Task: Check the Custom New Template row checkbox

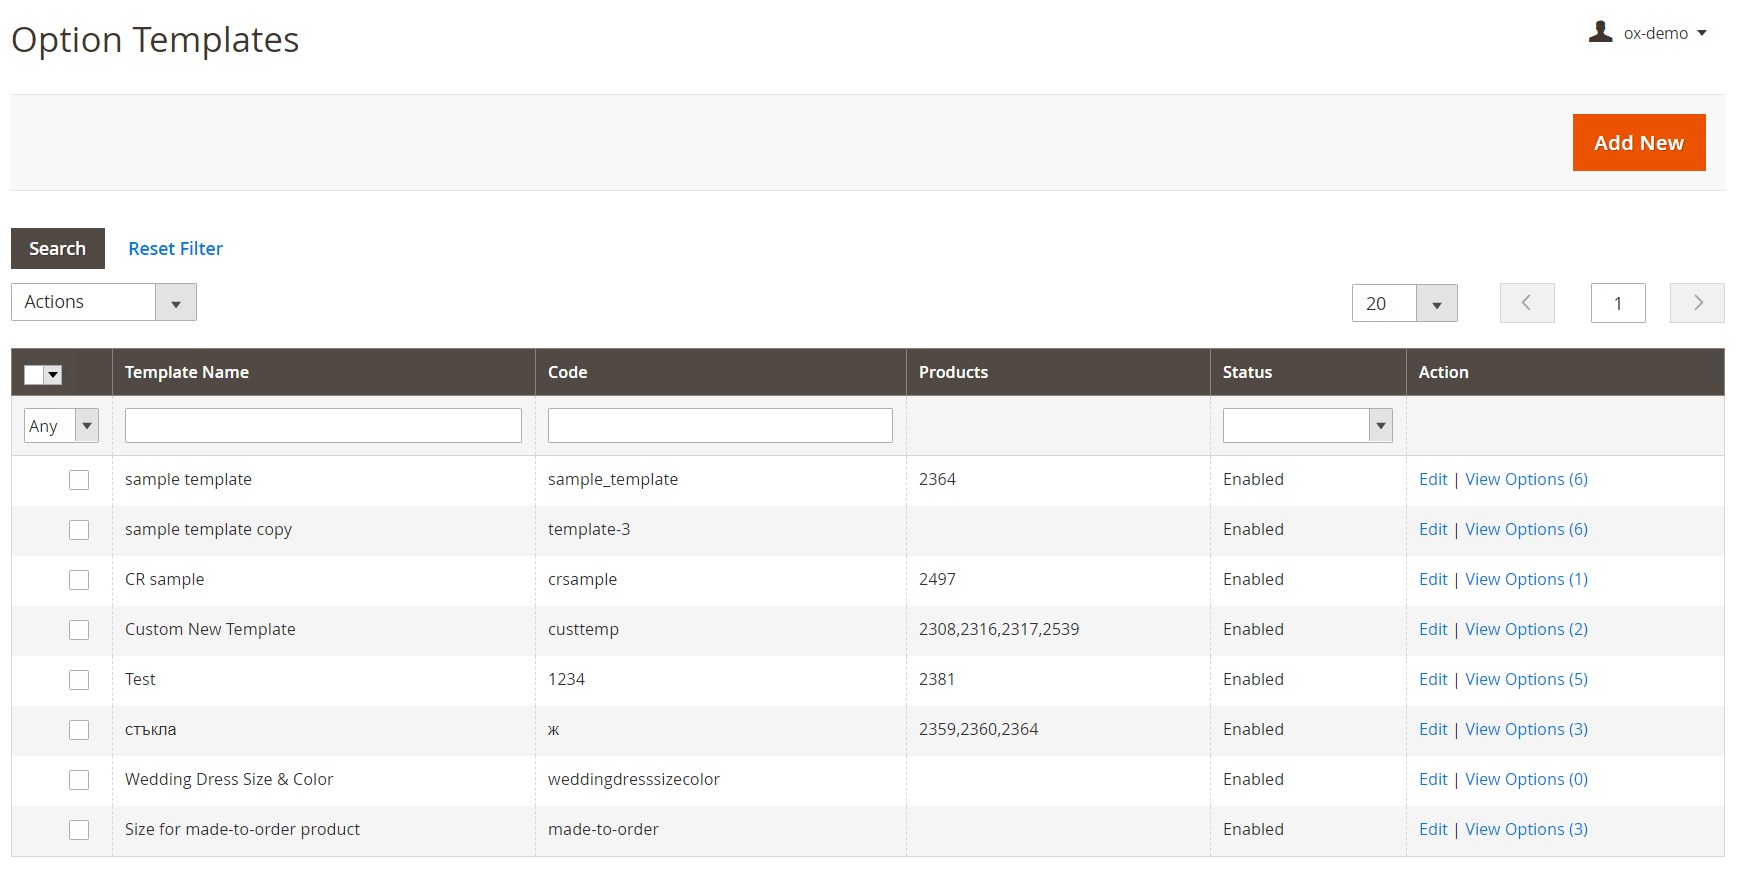Action: 79,630
